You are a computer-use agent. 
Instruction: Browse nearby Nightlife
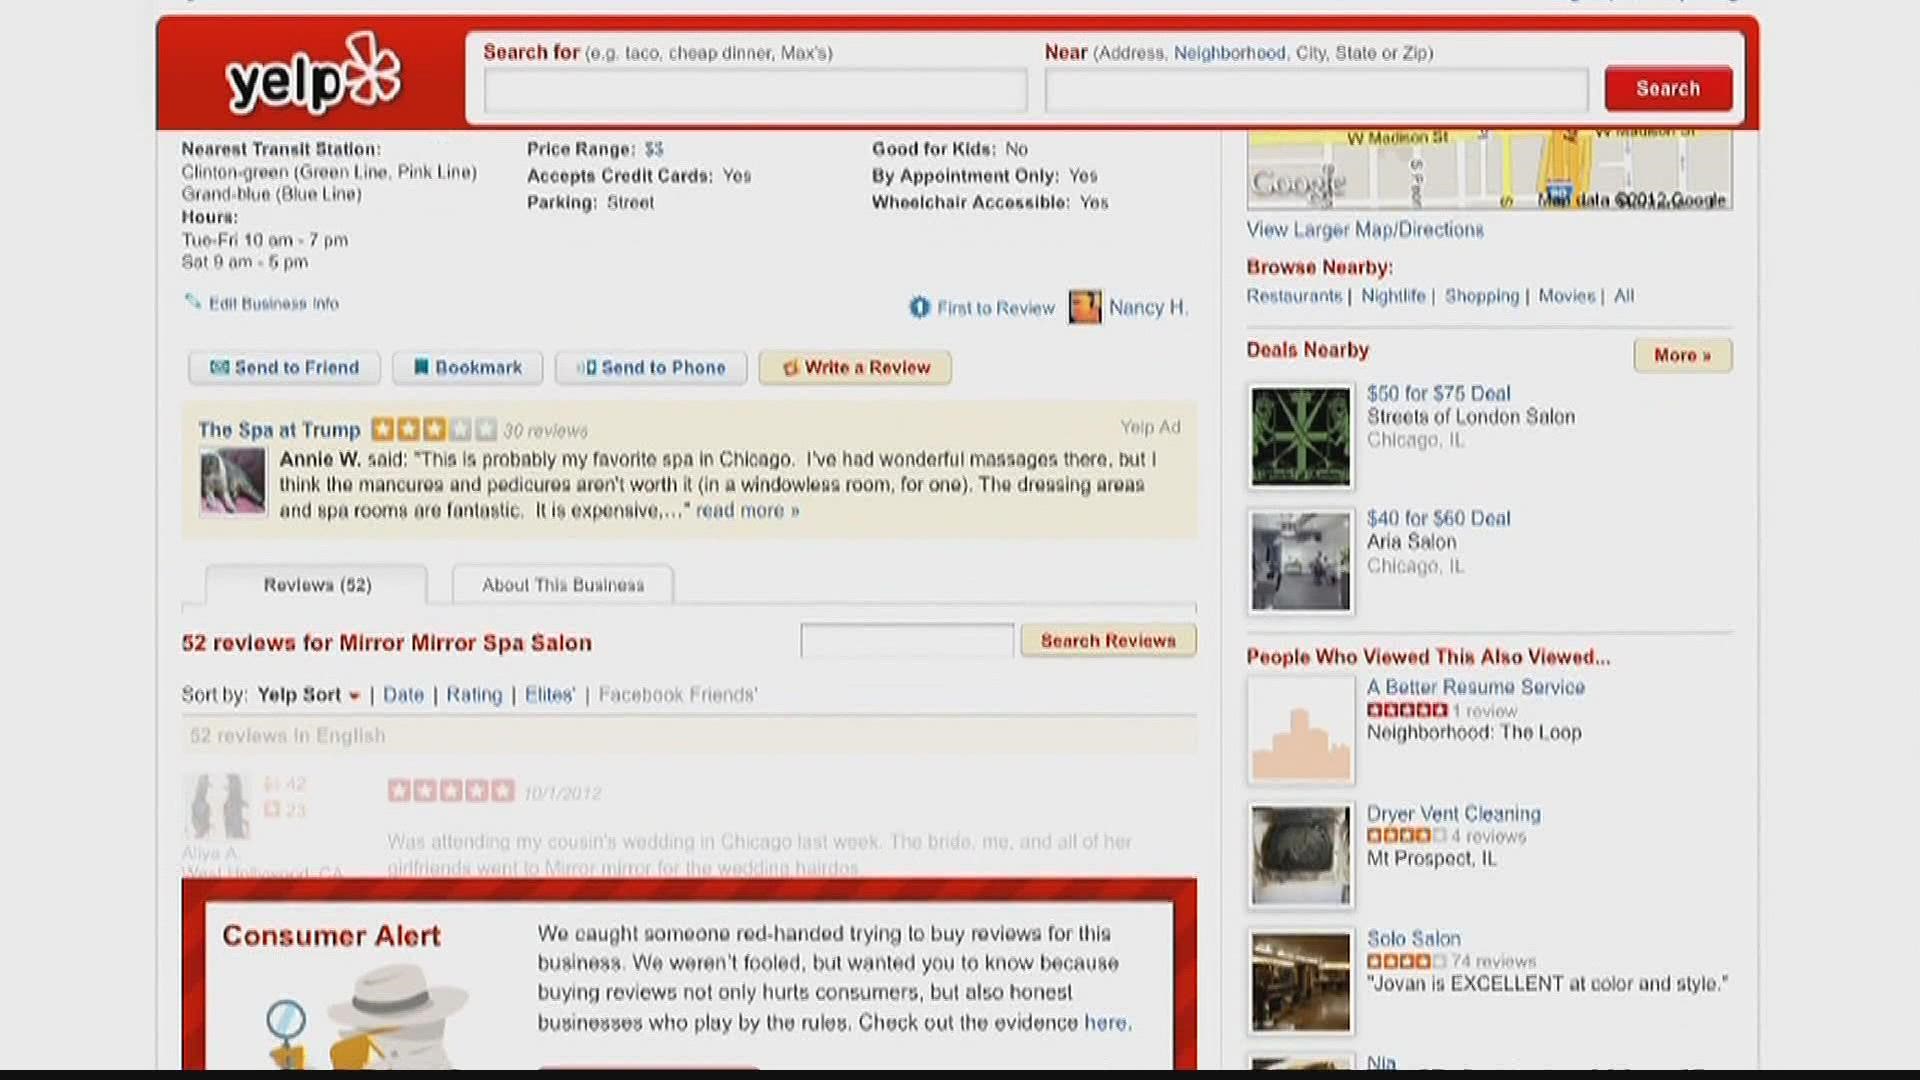point(1393,296)
